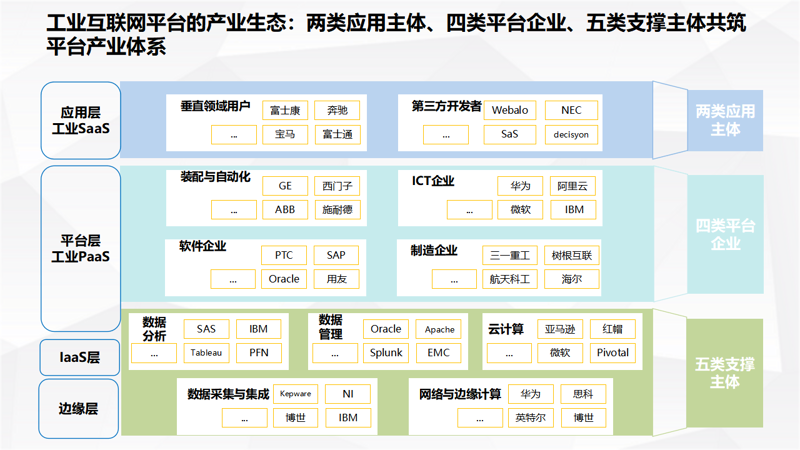Screen dimensions: 800x450
Task: Select the 用友 box
Action: point(336,279)
